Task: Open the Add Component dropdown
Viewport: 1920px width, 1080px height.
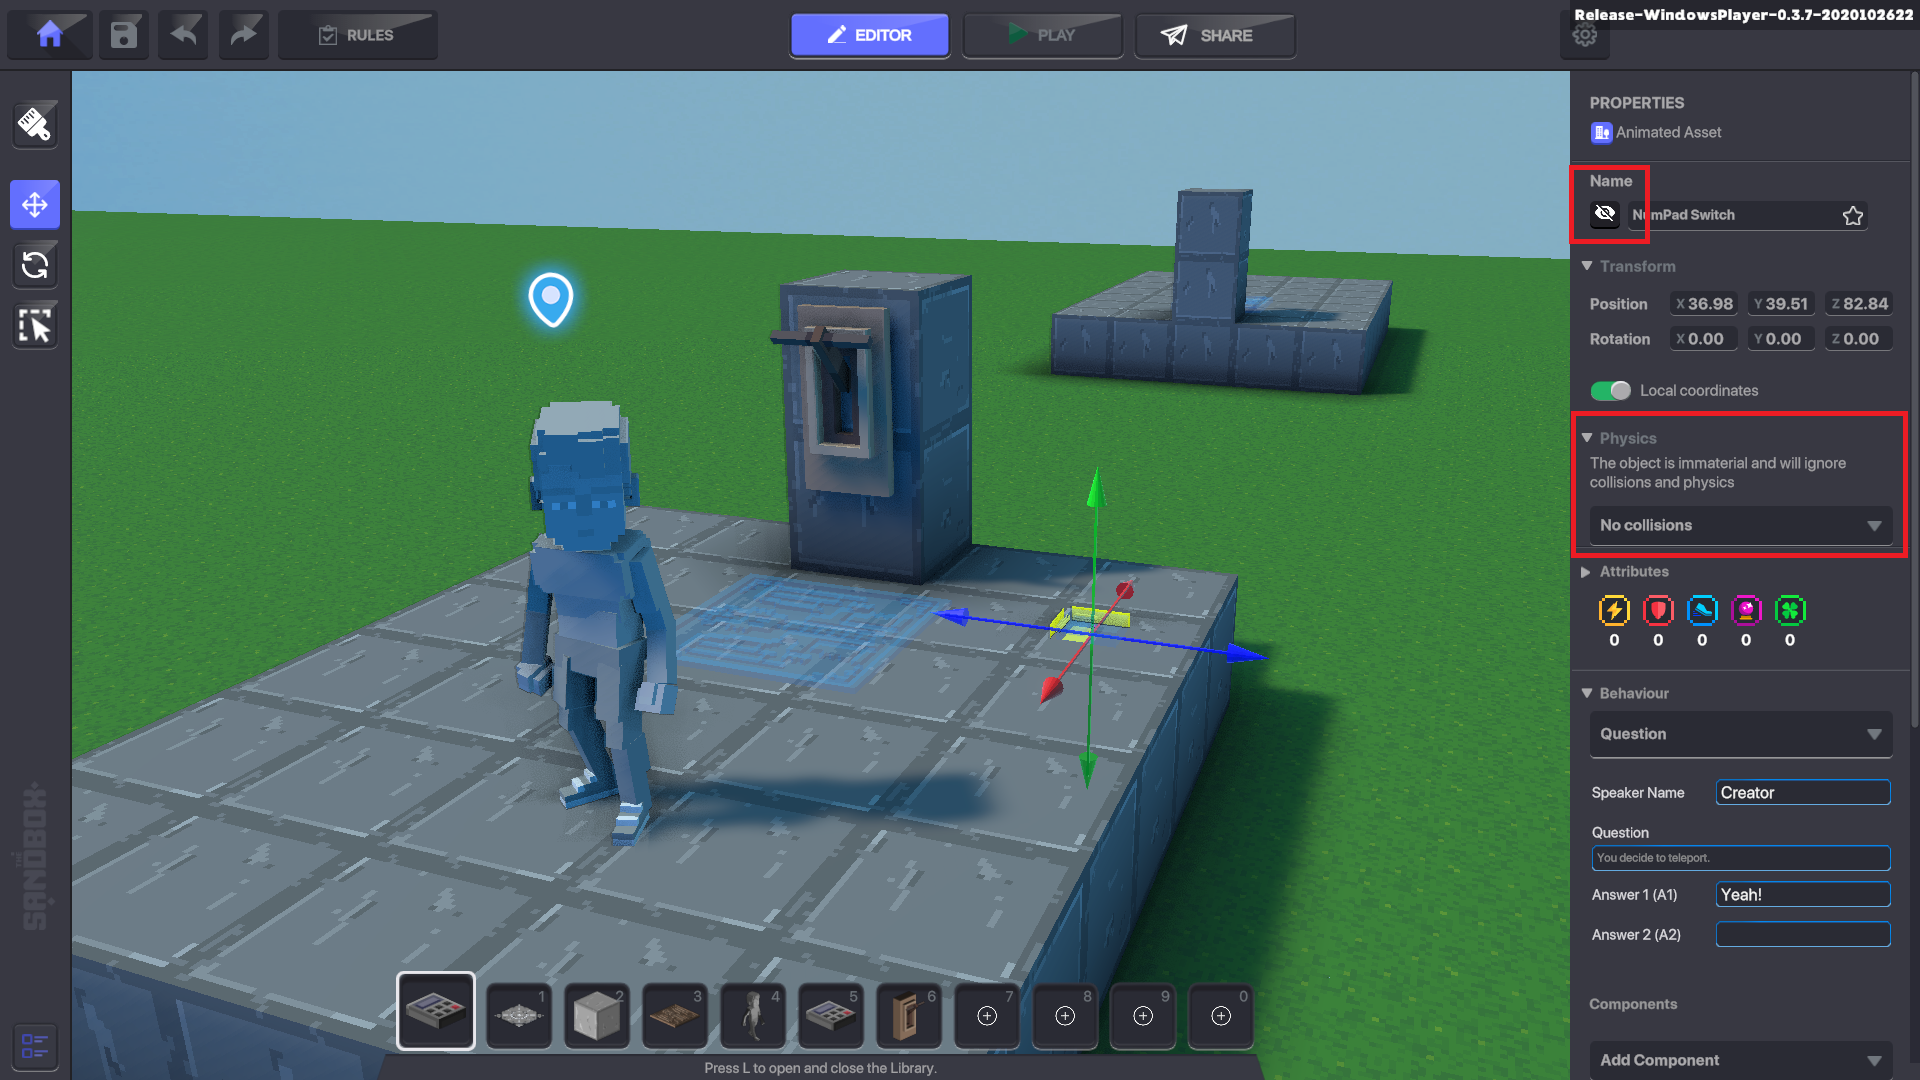Action: (1740, 1060)
